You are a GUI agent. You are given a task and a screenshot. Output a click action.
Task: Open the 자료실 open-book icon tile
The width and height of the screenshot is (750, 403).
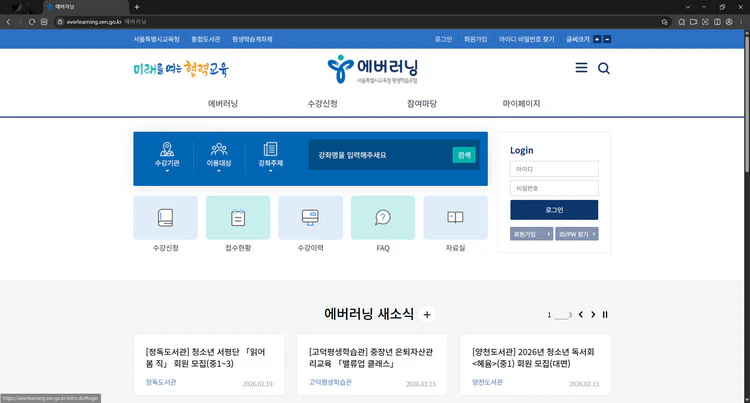(455, 217)
